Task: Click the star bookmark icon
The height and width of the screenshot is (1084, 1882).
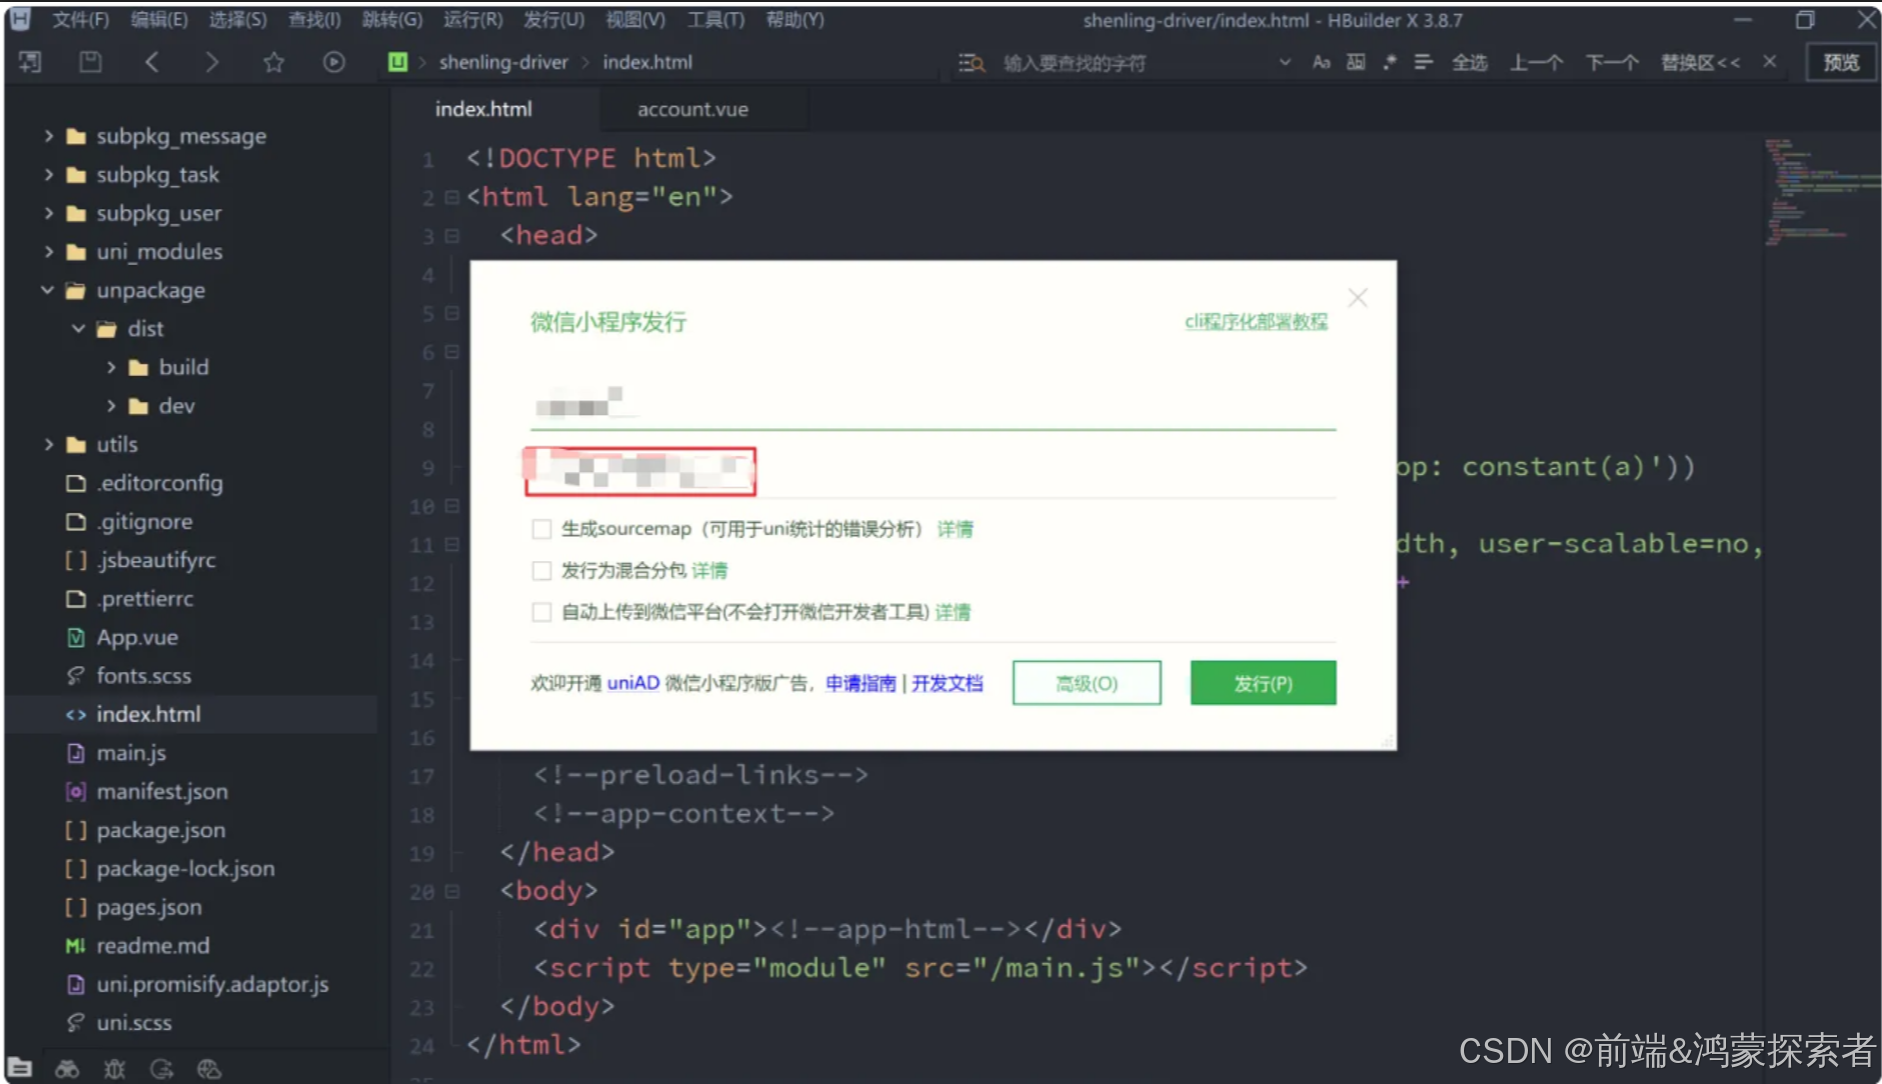Action: click(273, 62)
